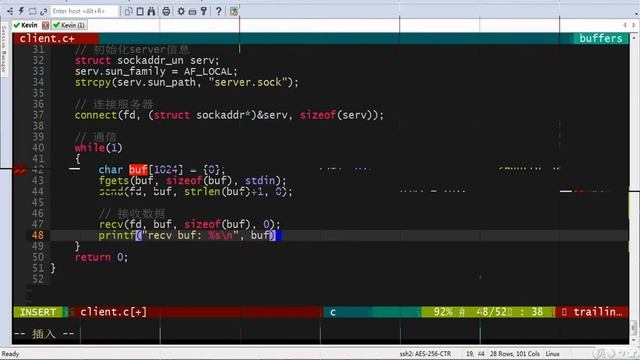Click the trailing whitespace warning segment
Image resolution: width=640 pixels, height=360 pixels.
point(593,312)
